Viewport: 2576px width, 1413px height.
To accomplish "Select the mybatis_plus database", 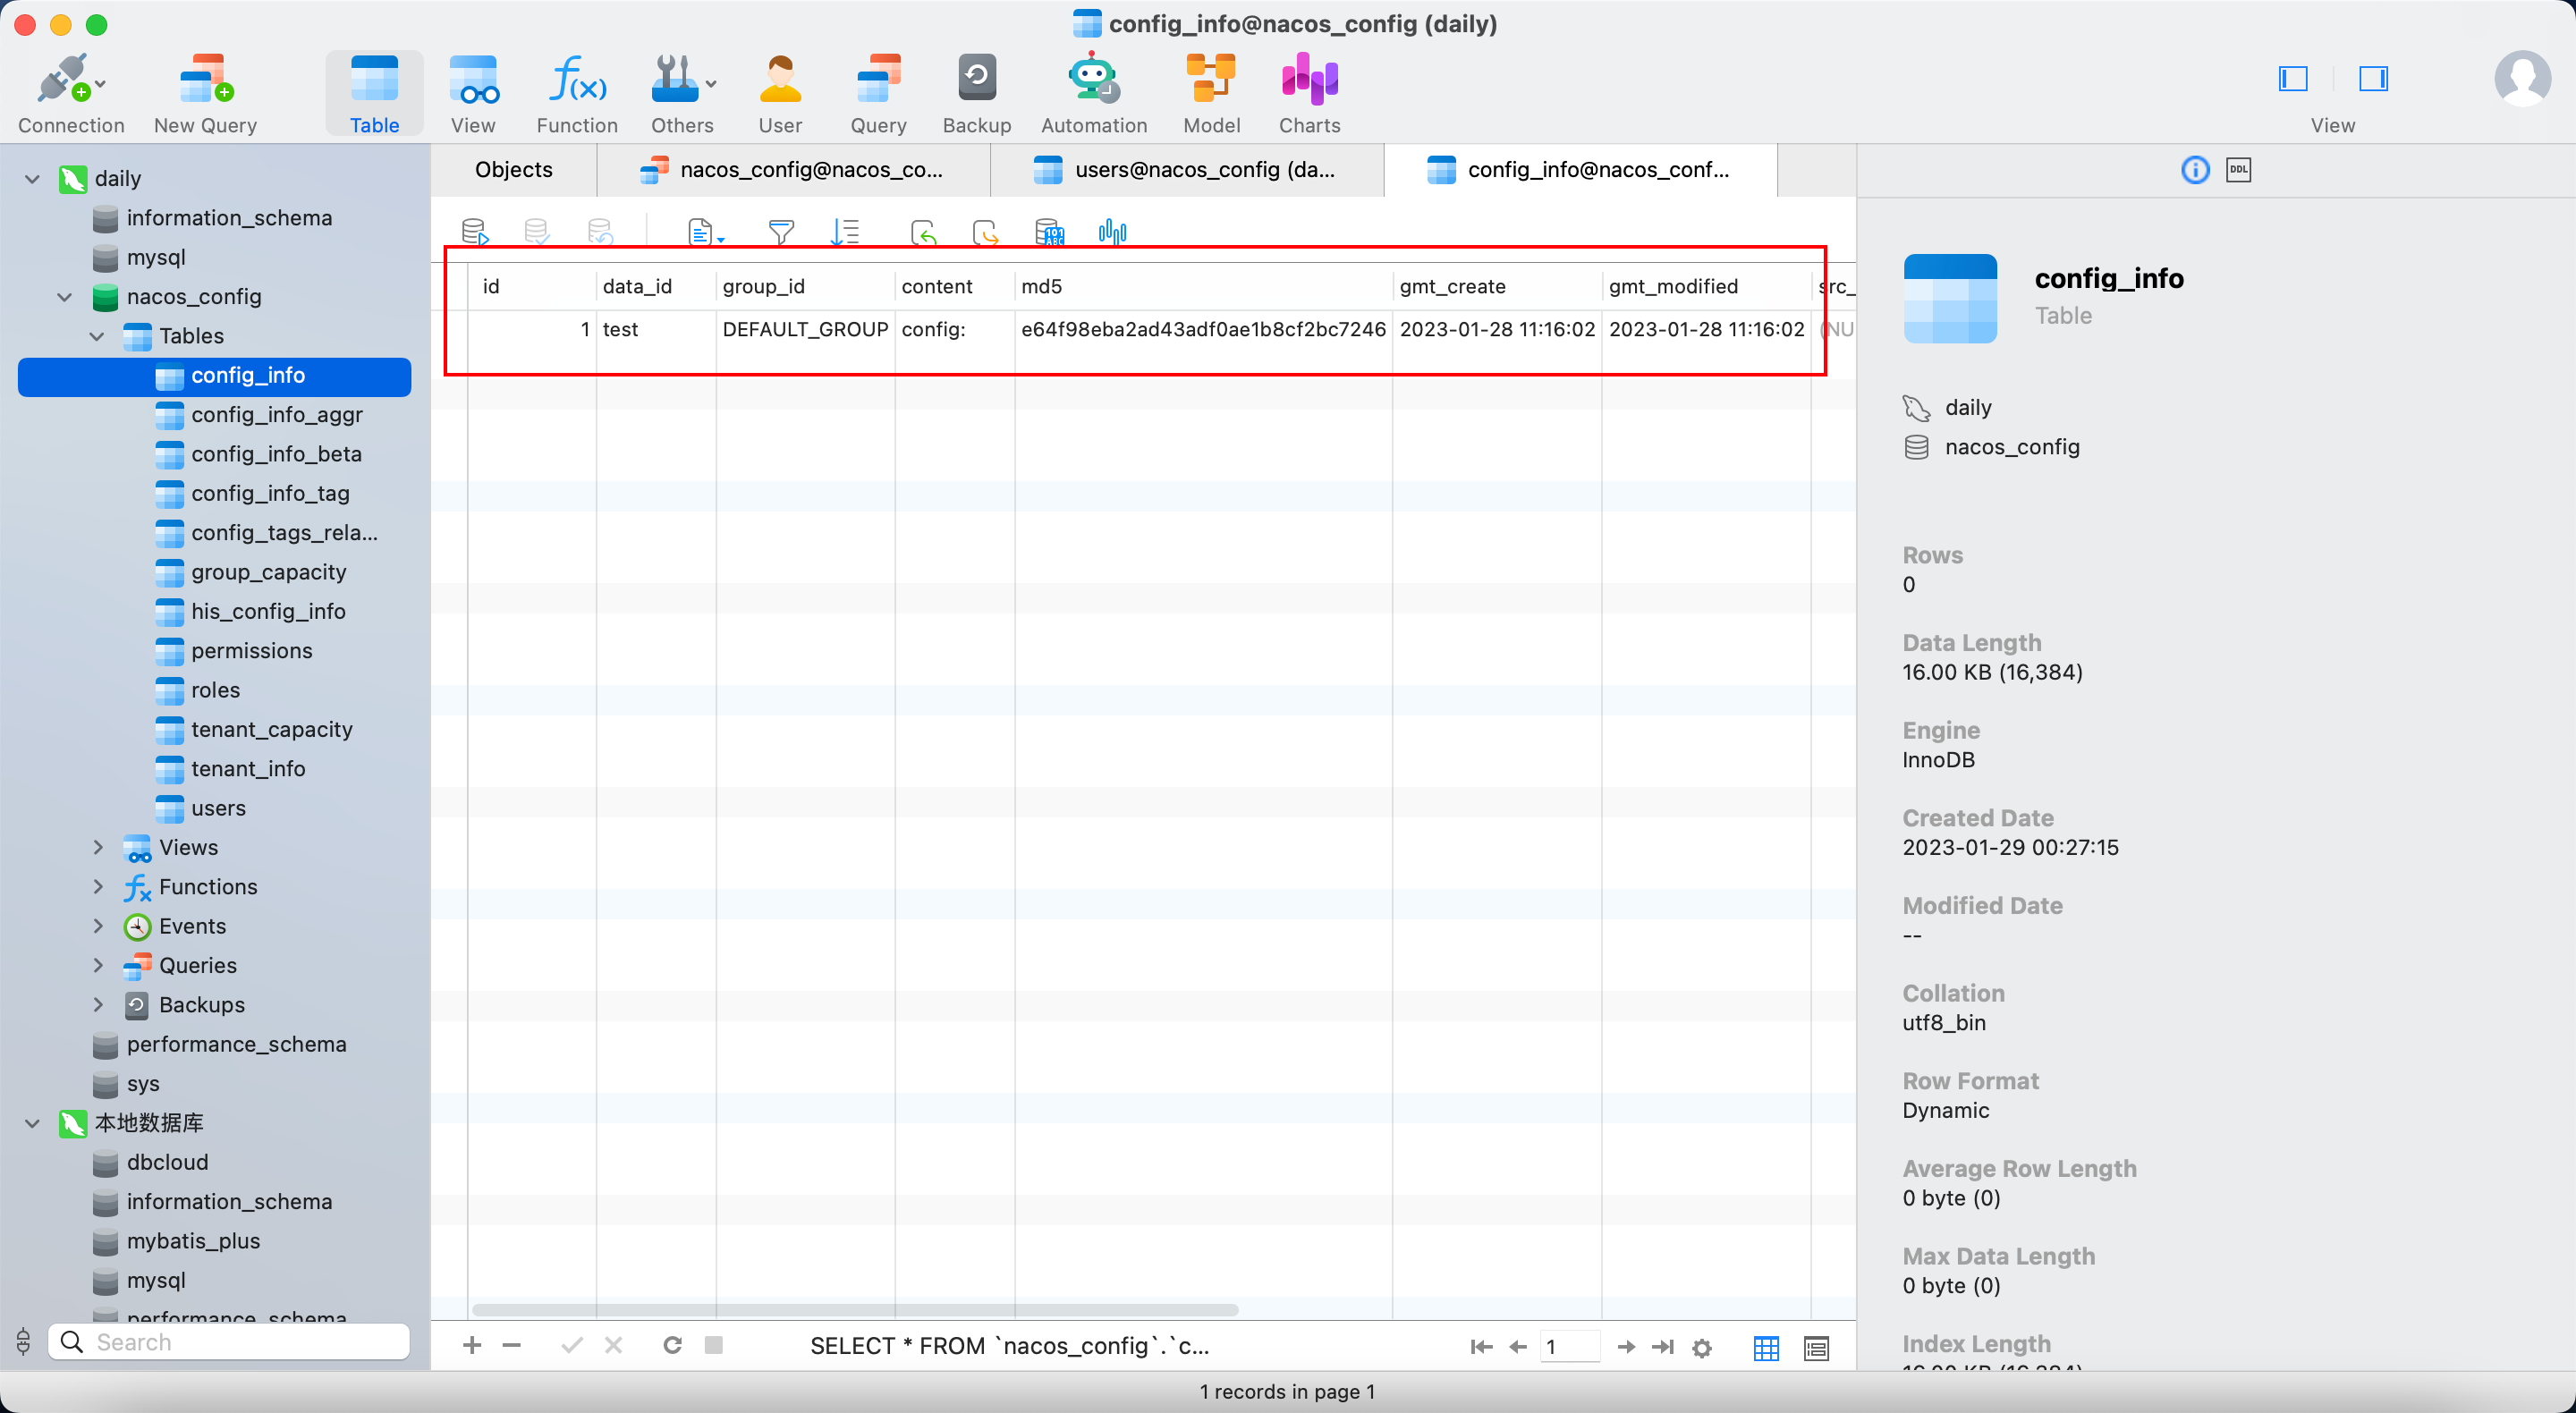I will pyautogui.click(x=193, y=1241).
